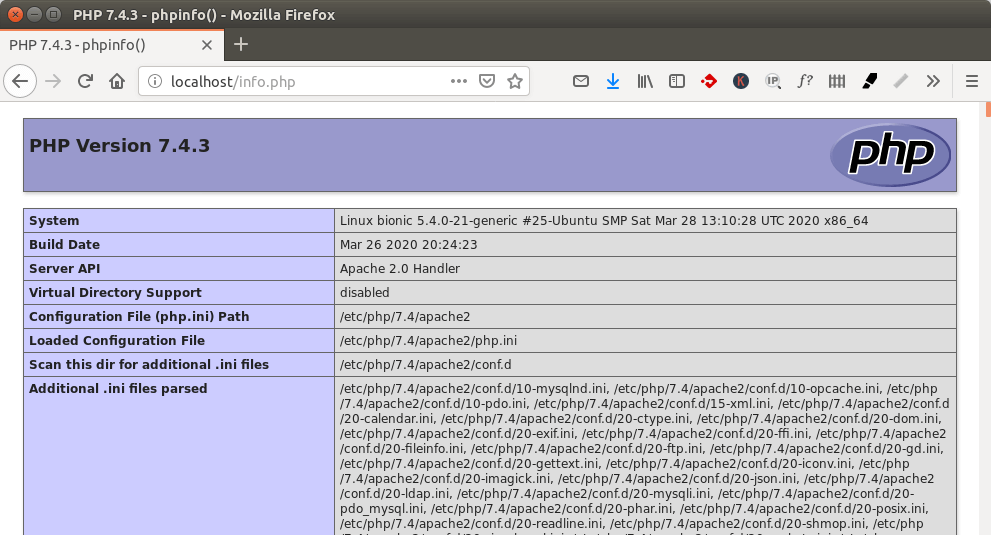Open the Firefox hamburger menu
Viewport: 991px width, 535px height.
coord(972,81)
